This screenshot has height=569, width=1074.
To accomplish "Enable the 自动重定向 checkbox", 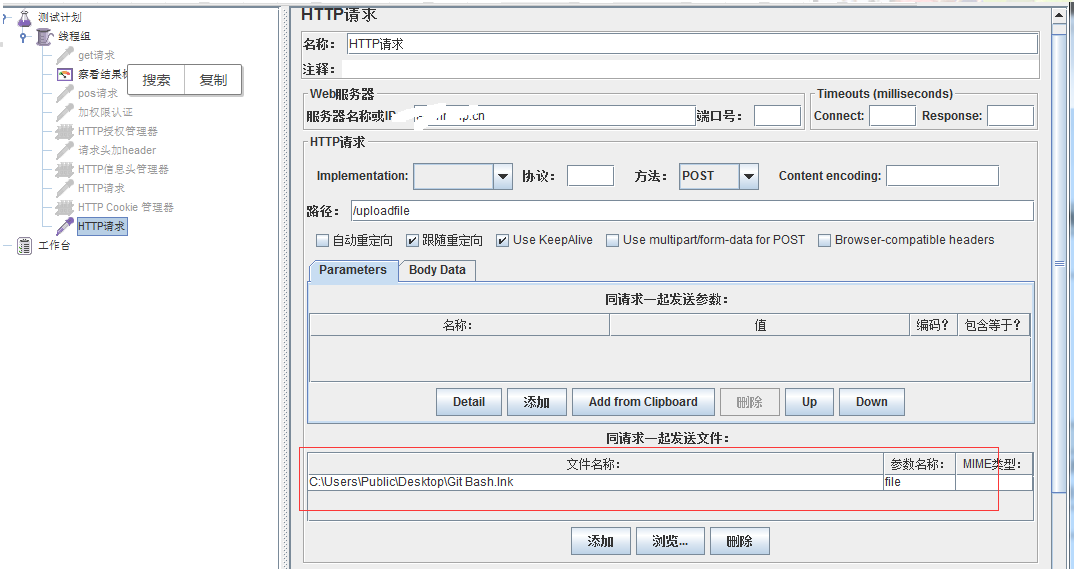I will [x=323, y=240].
